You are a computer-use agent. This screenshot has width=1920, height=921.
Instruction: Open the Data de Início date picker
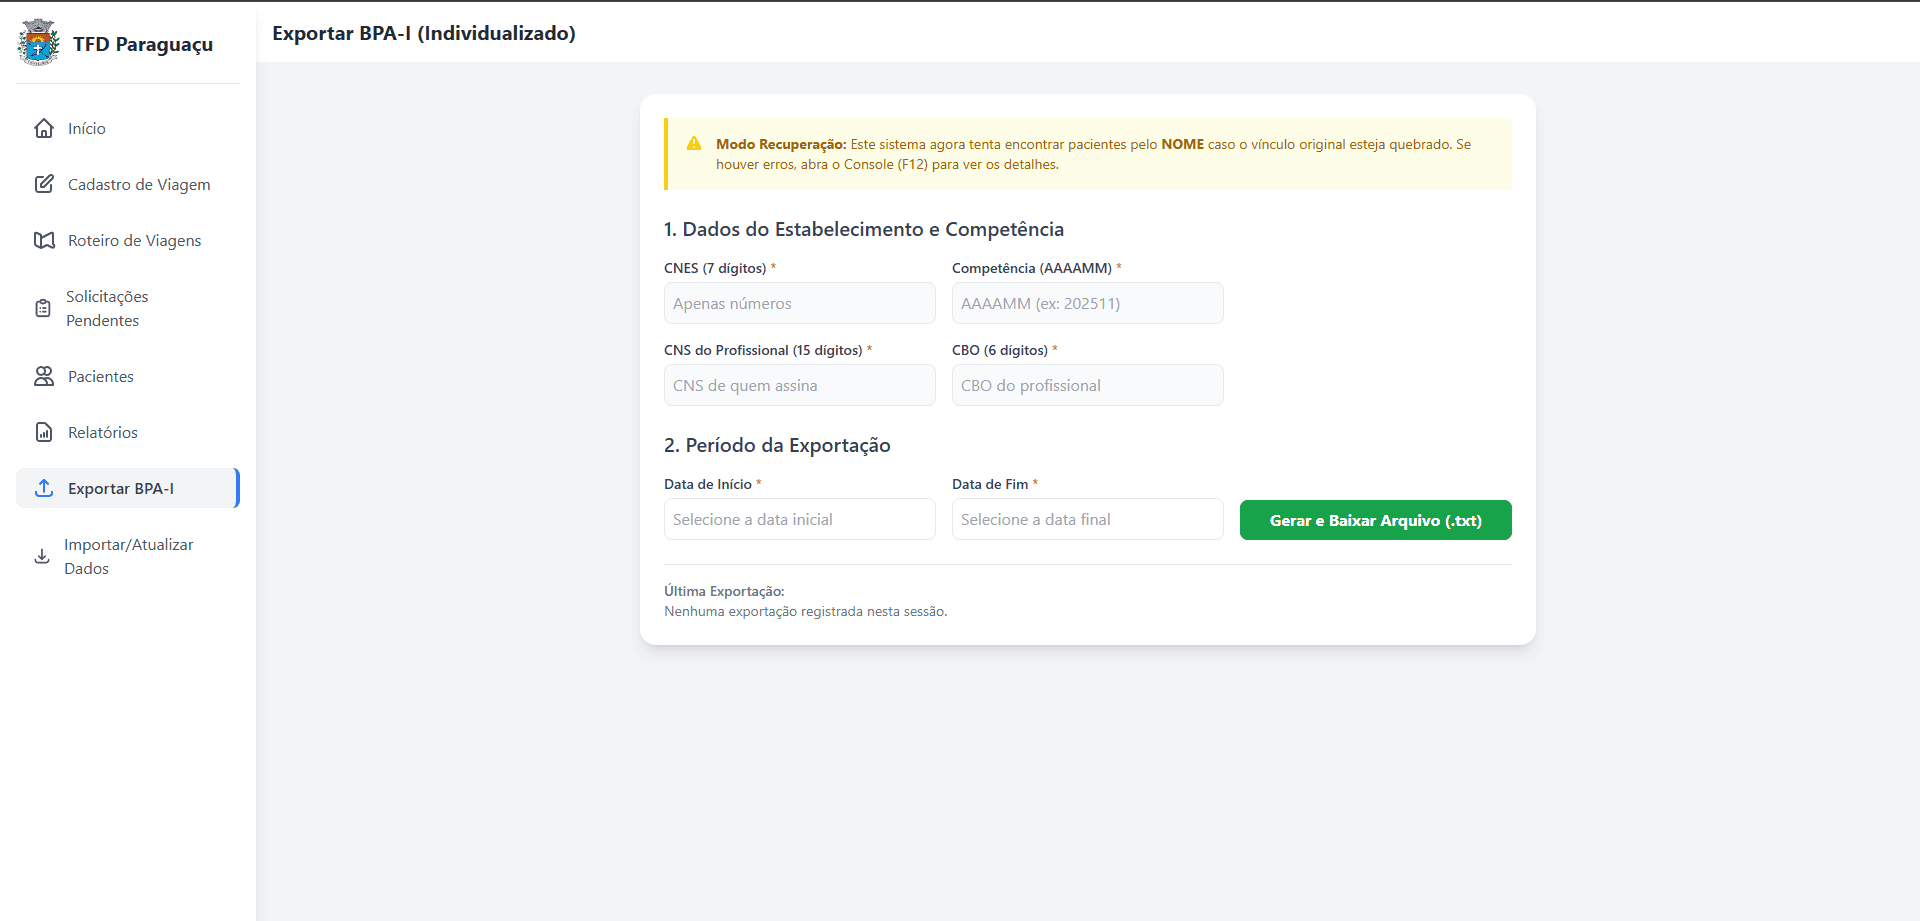click(x=799, y=520)
